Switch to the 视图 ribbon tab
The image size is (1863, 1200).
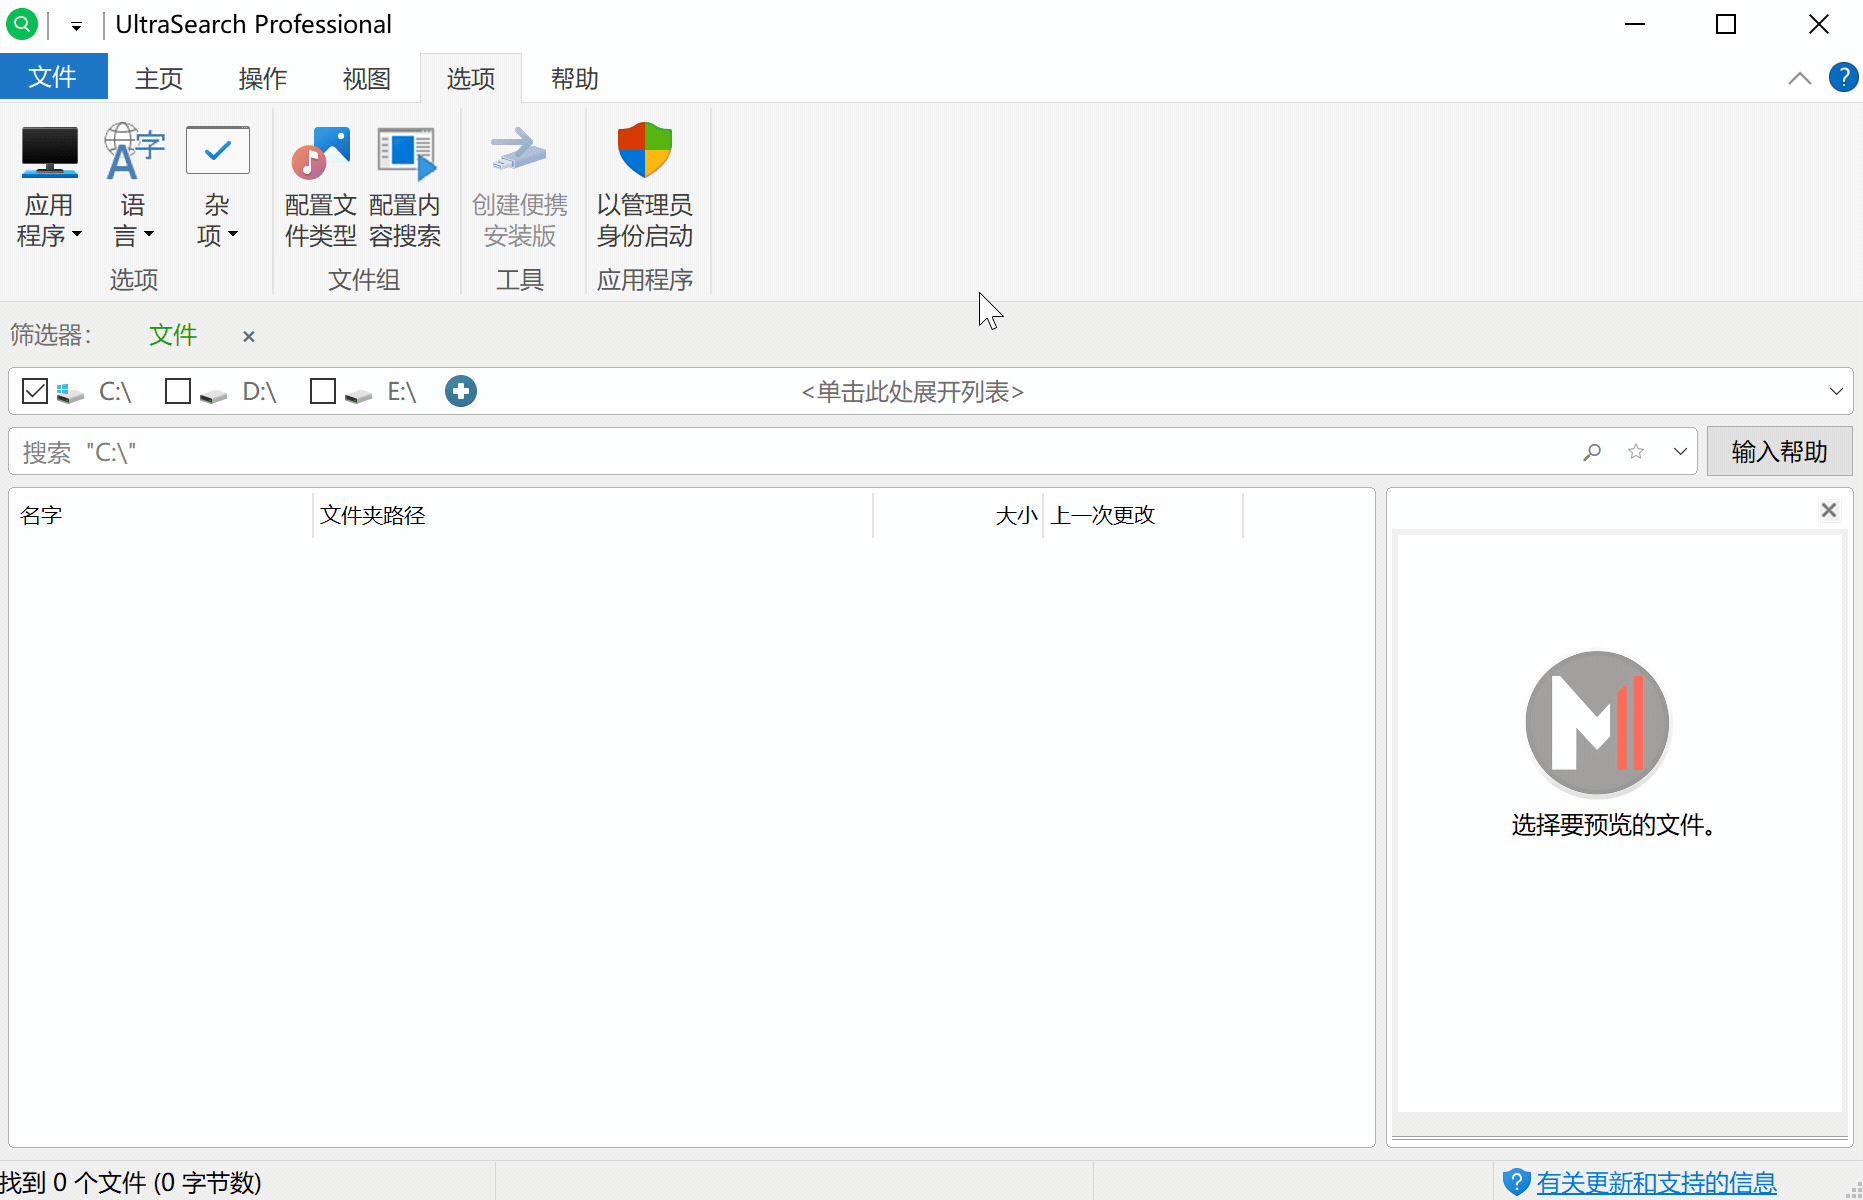(x=365, y=78)
